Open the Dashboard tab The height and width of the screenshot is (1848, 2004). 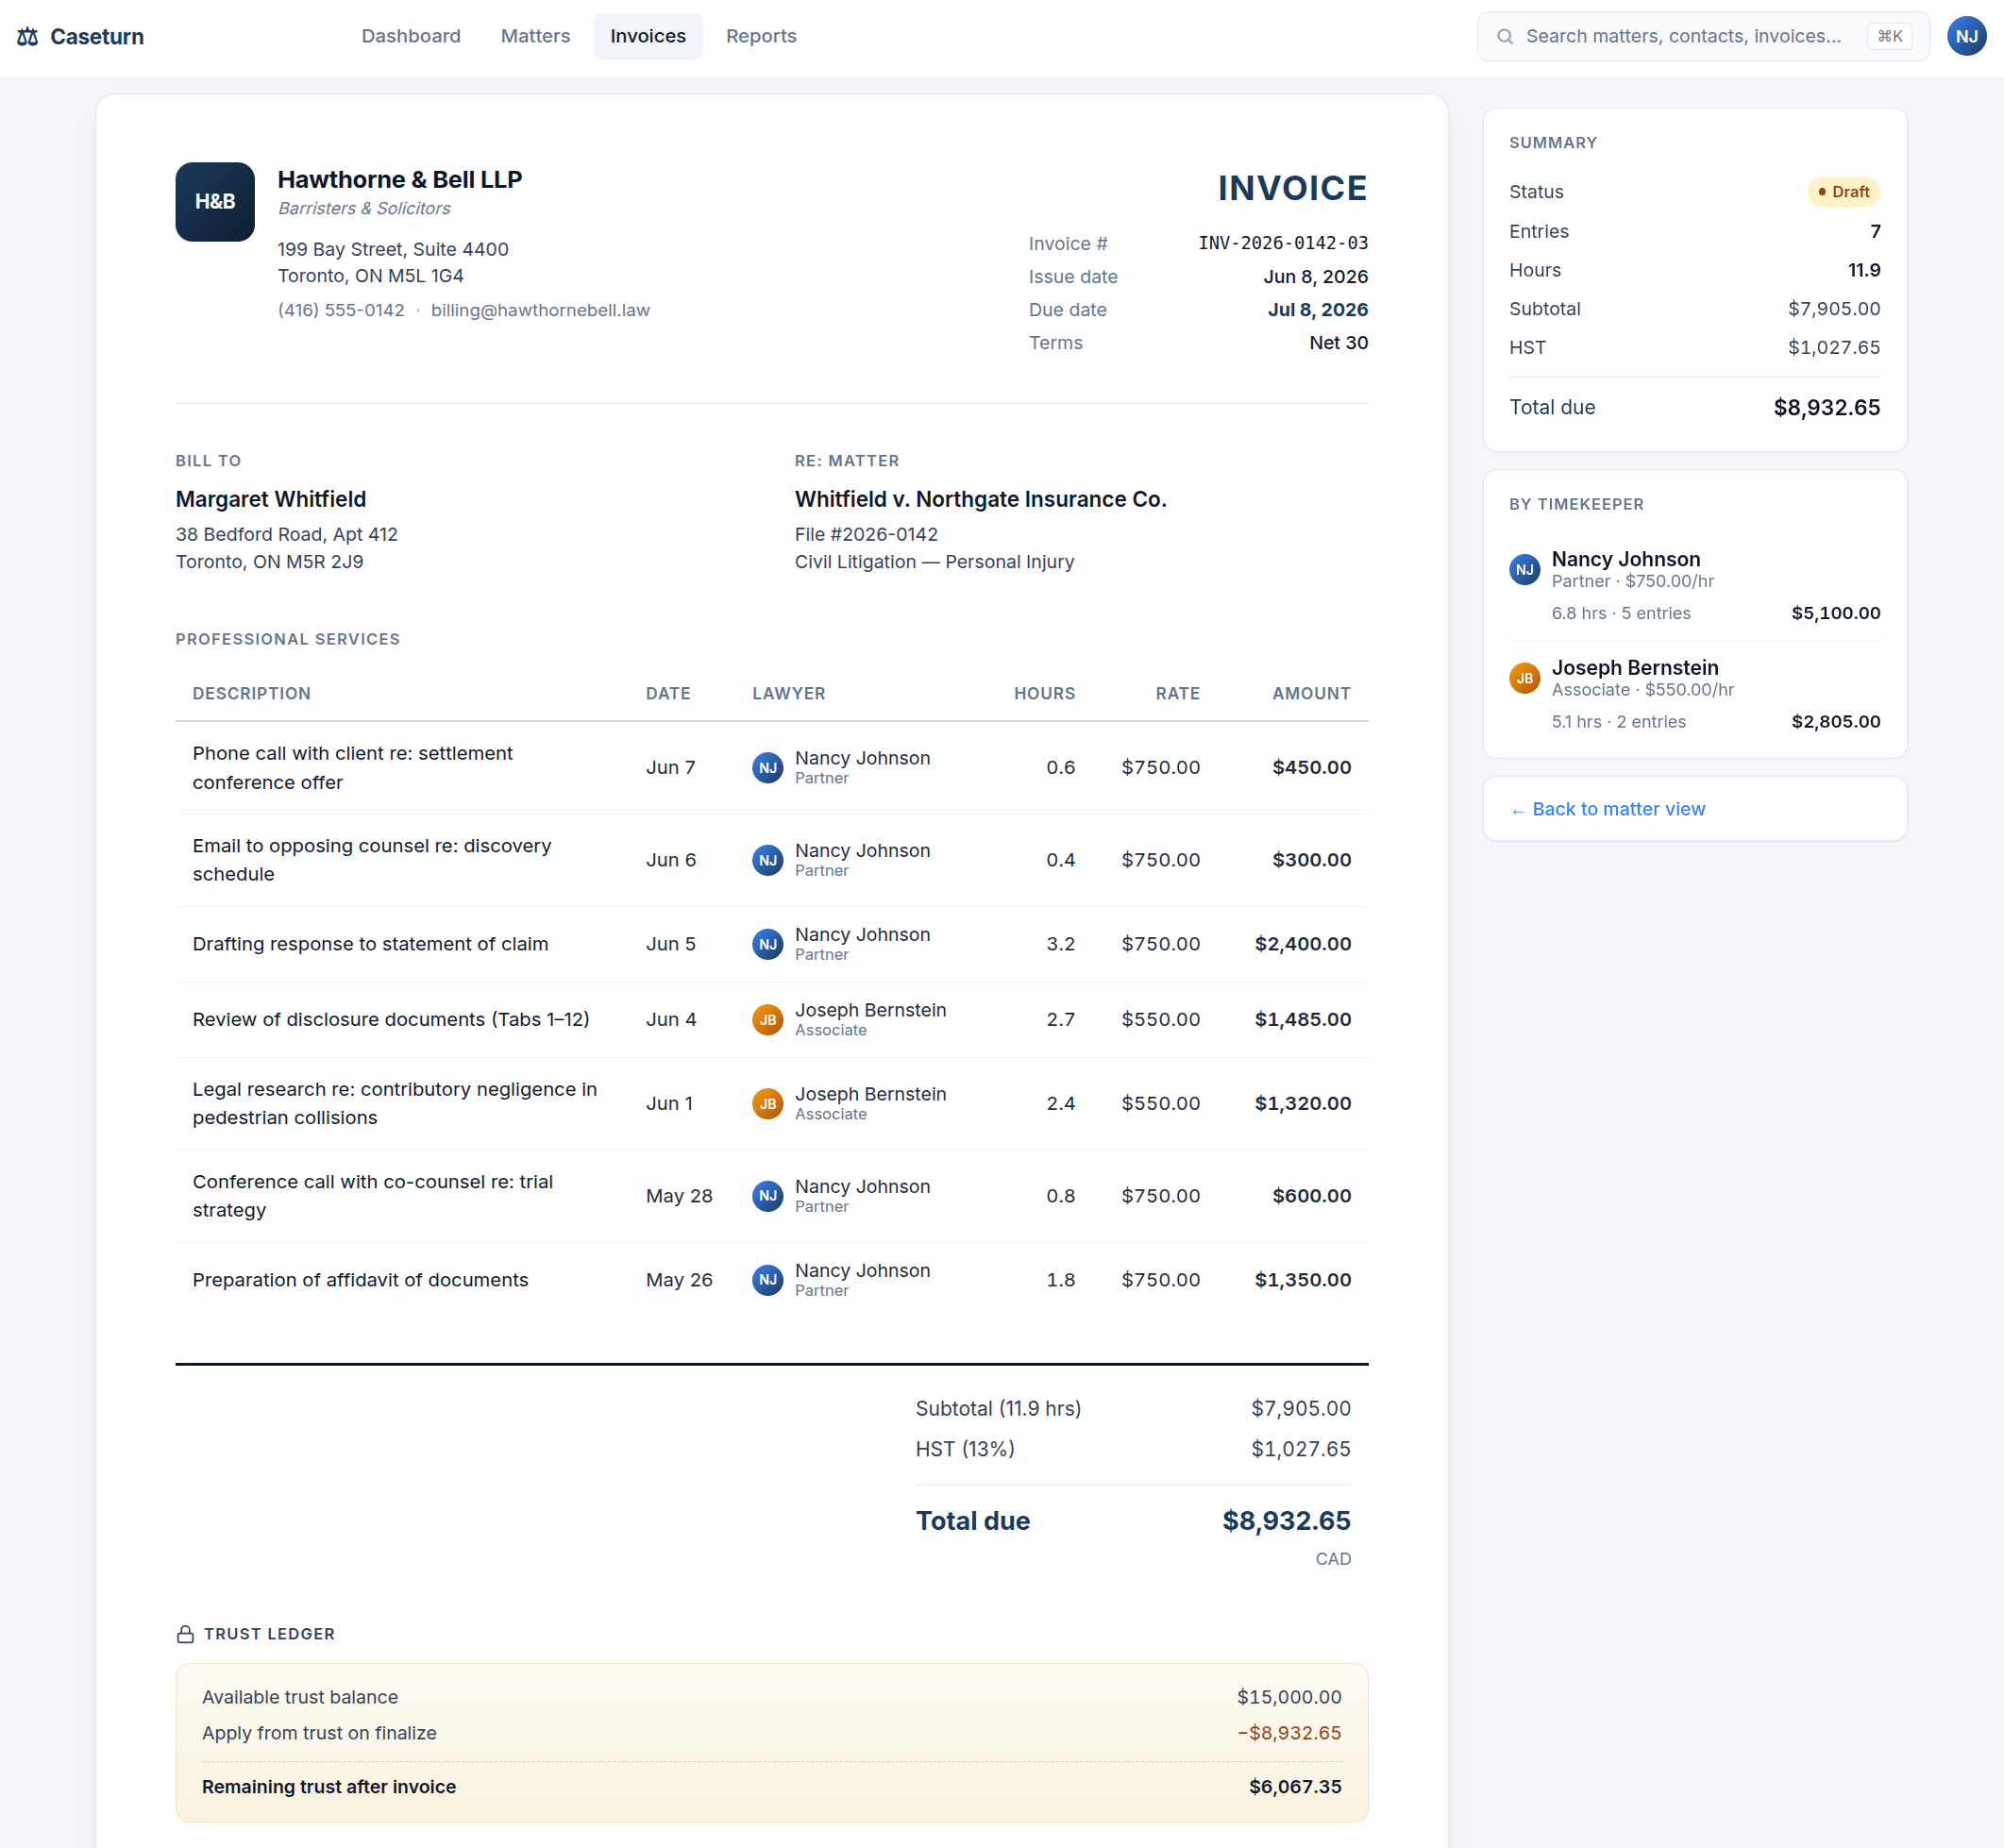(x=411, y=37)
